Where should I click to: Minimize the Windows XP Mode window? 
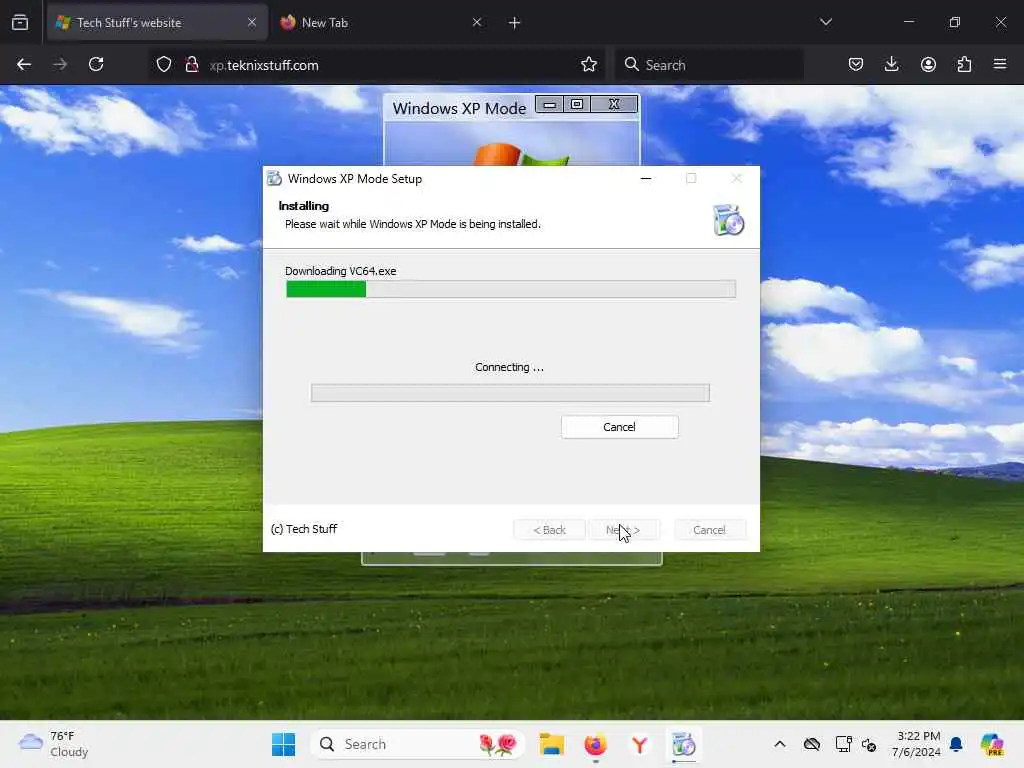click(550, 104)
